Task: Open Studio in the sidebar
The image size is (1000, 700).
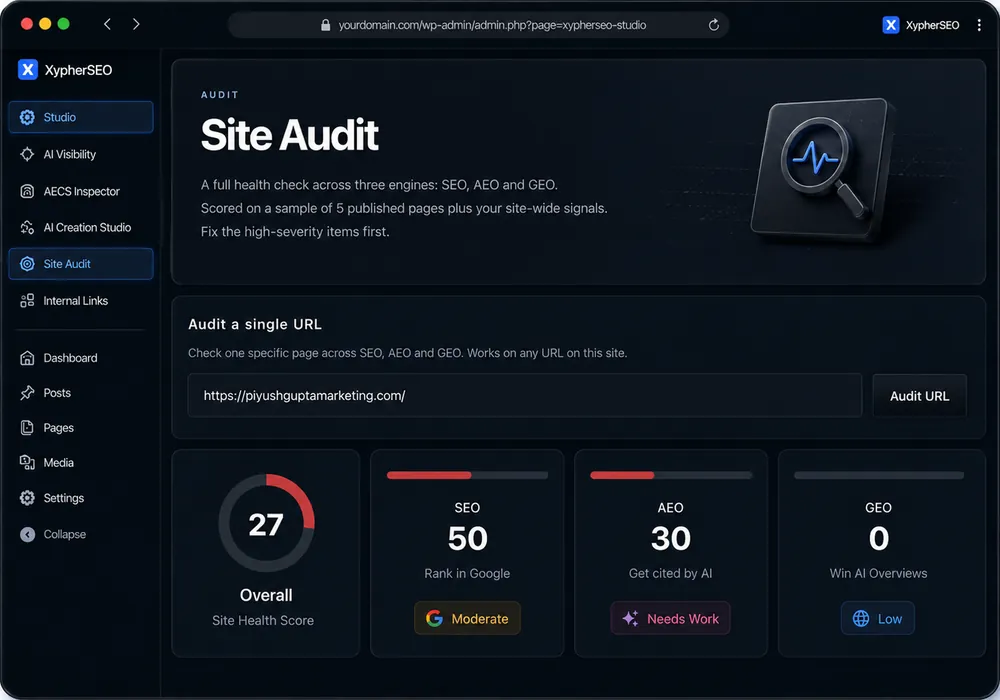Action: tap(81, 117)
